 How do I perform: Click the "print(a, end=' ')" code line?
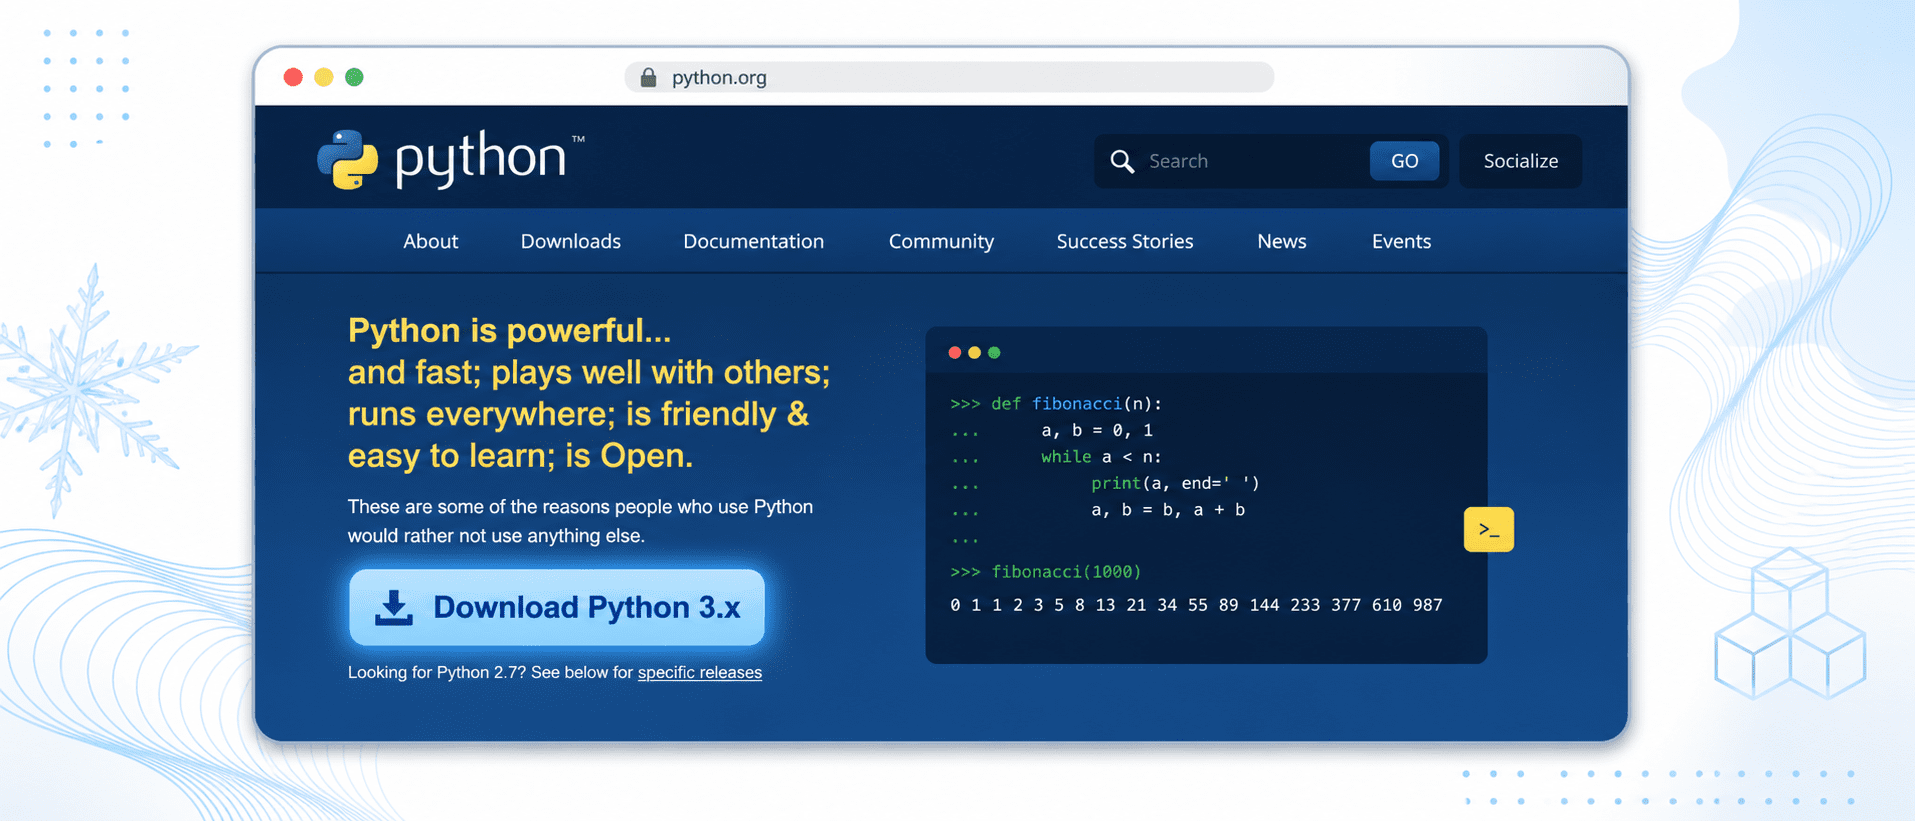click(1175, 483)
